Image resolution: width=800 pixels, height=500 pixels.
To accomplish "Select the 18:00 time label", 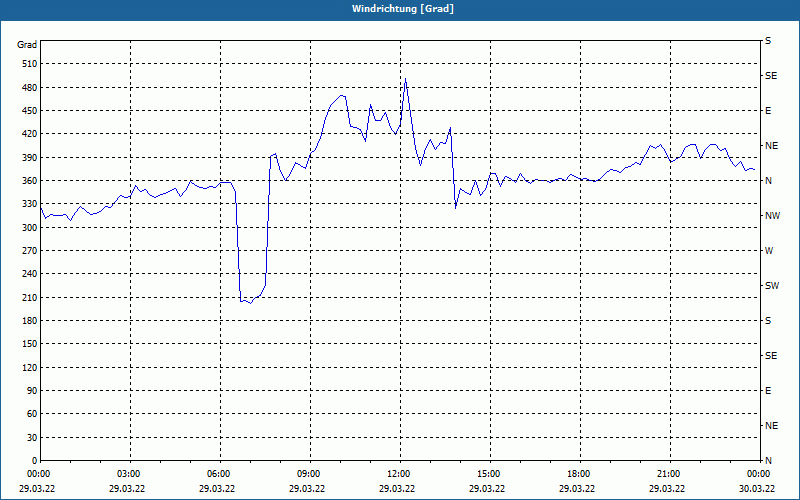I will [580, 474].
